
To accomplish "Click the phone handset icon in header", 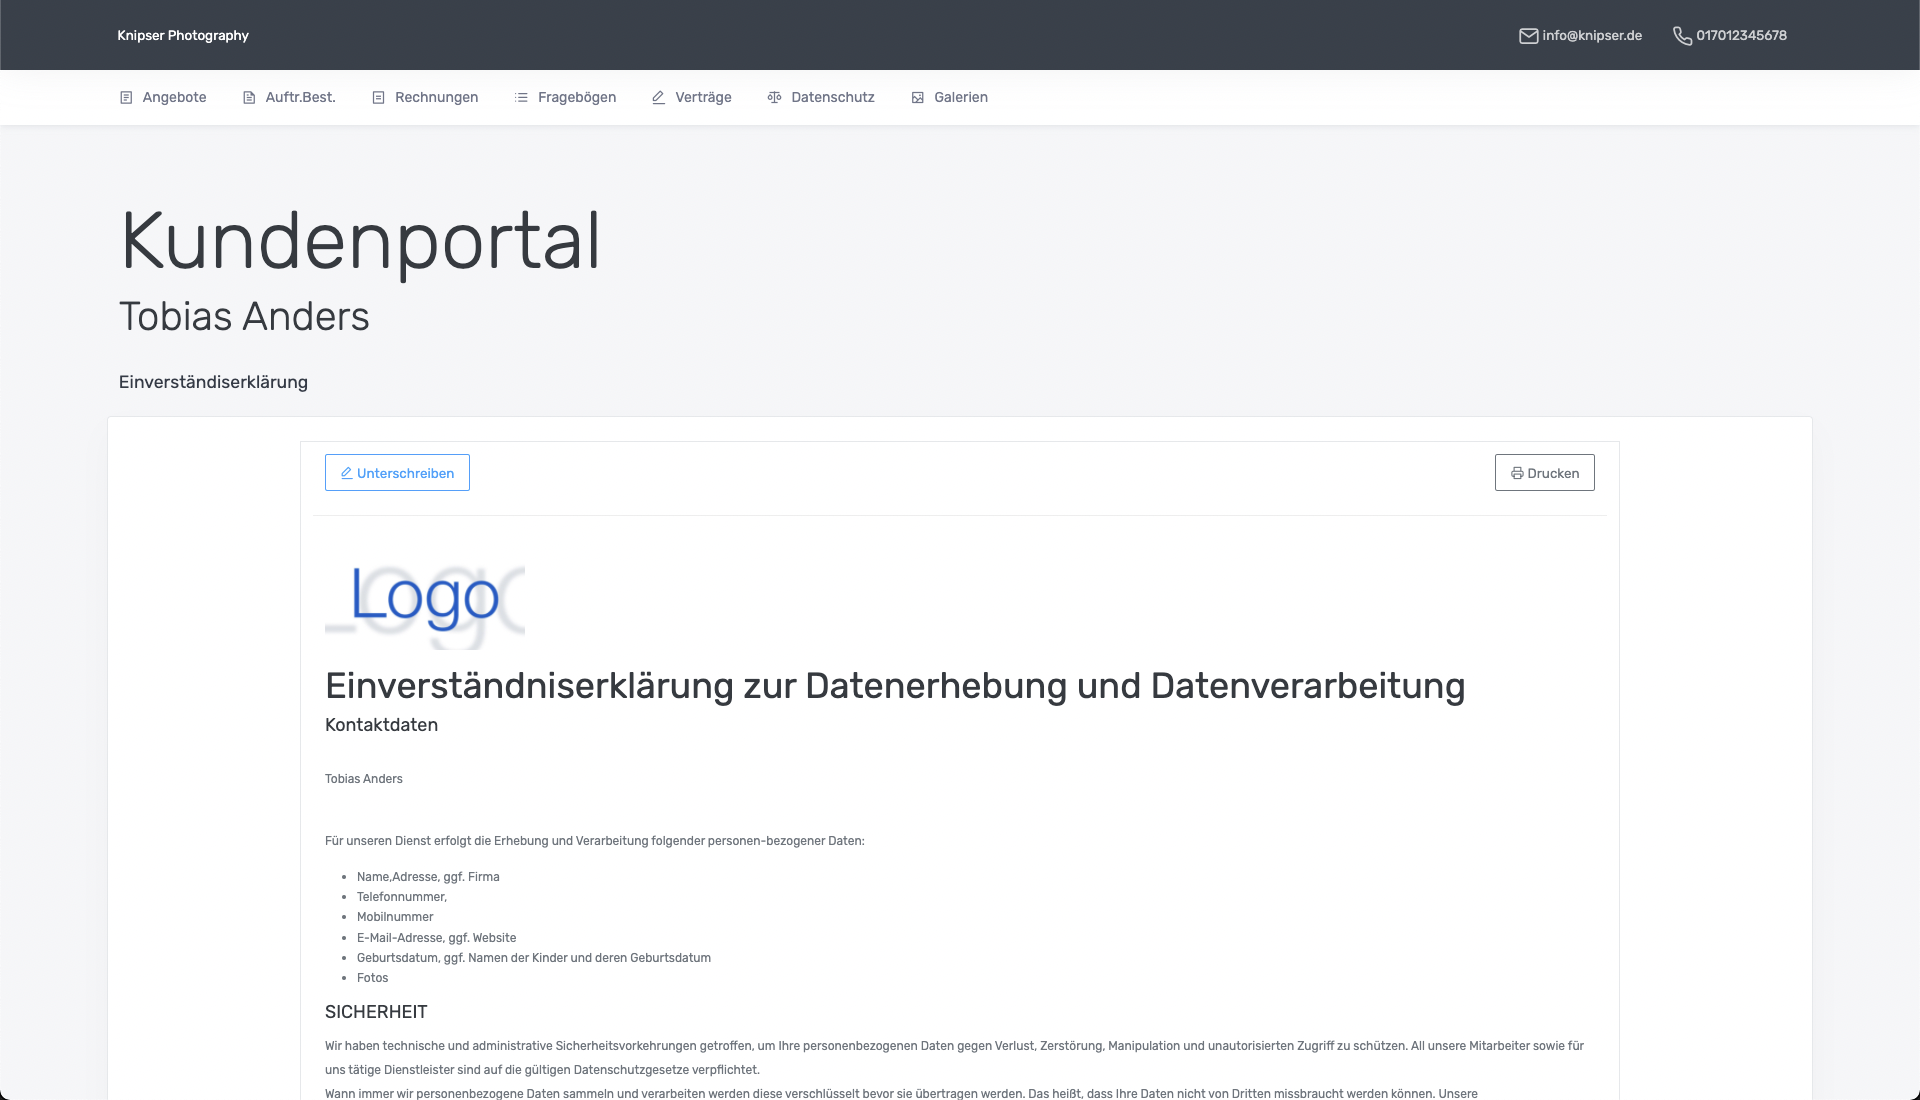I will (1682, 36).
